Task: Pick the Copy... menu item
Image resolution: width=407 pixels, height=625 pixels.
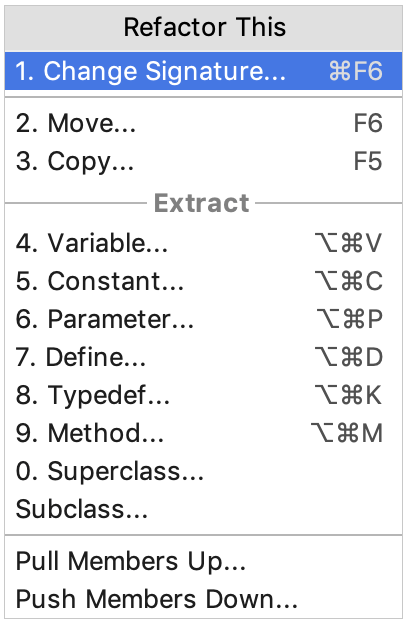Action: pyautogui.click(x=203, y=161)
